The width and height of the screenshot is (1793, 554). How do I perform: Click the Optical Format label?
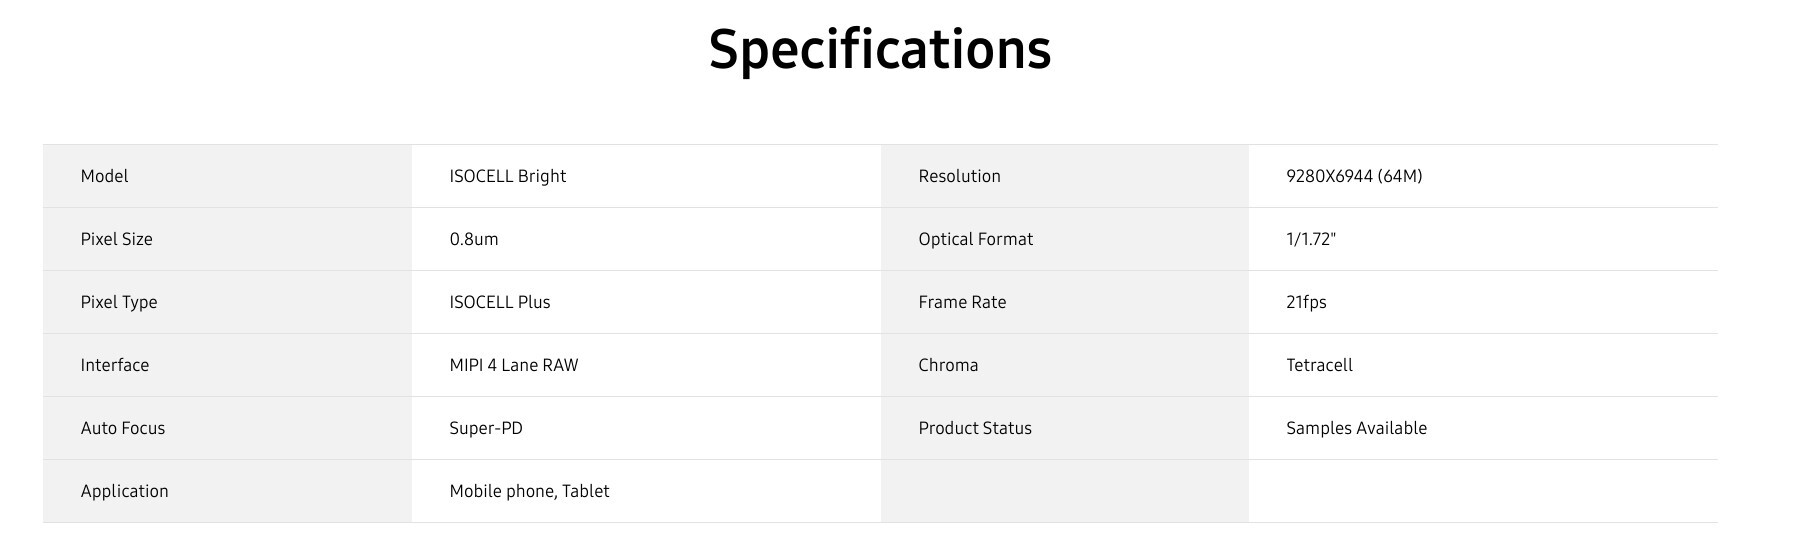pyautogui.click(x=975, y=239)
